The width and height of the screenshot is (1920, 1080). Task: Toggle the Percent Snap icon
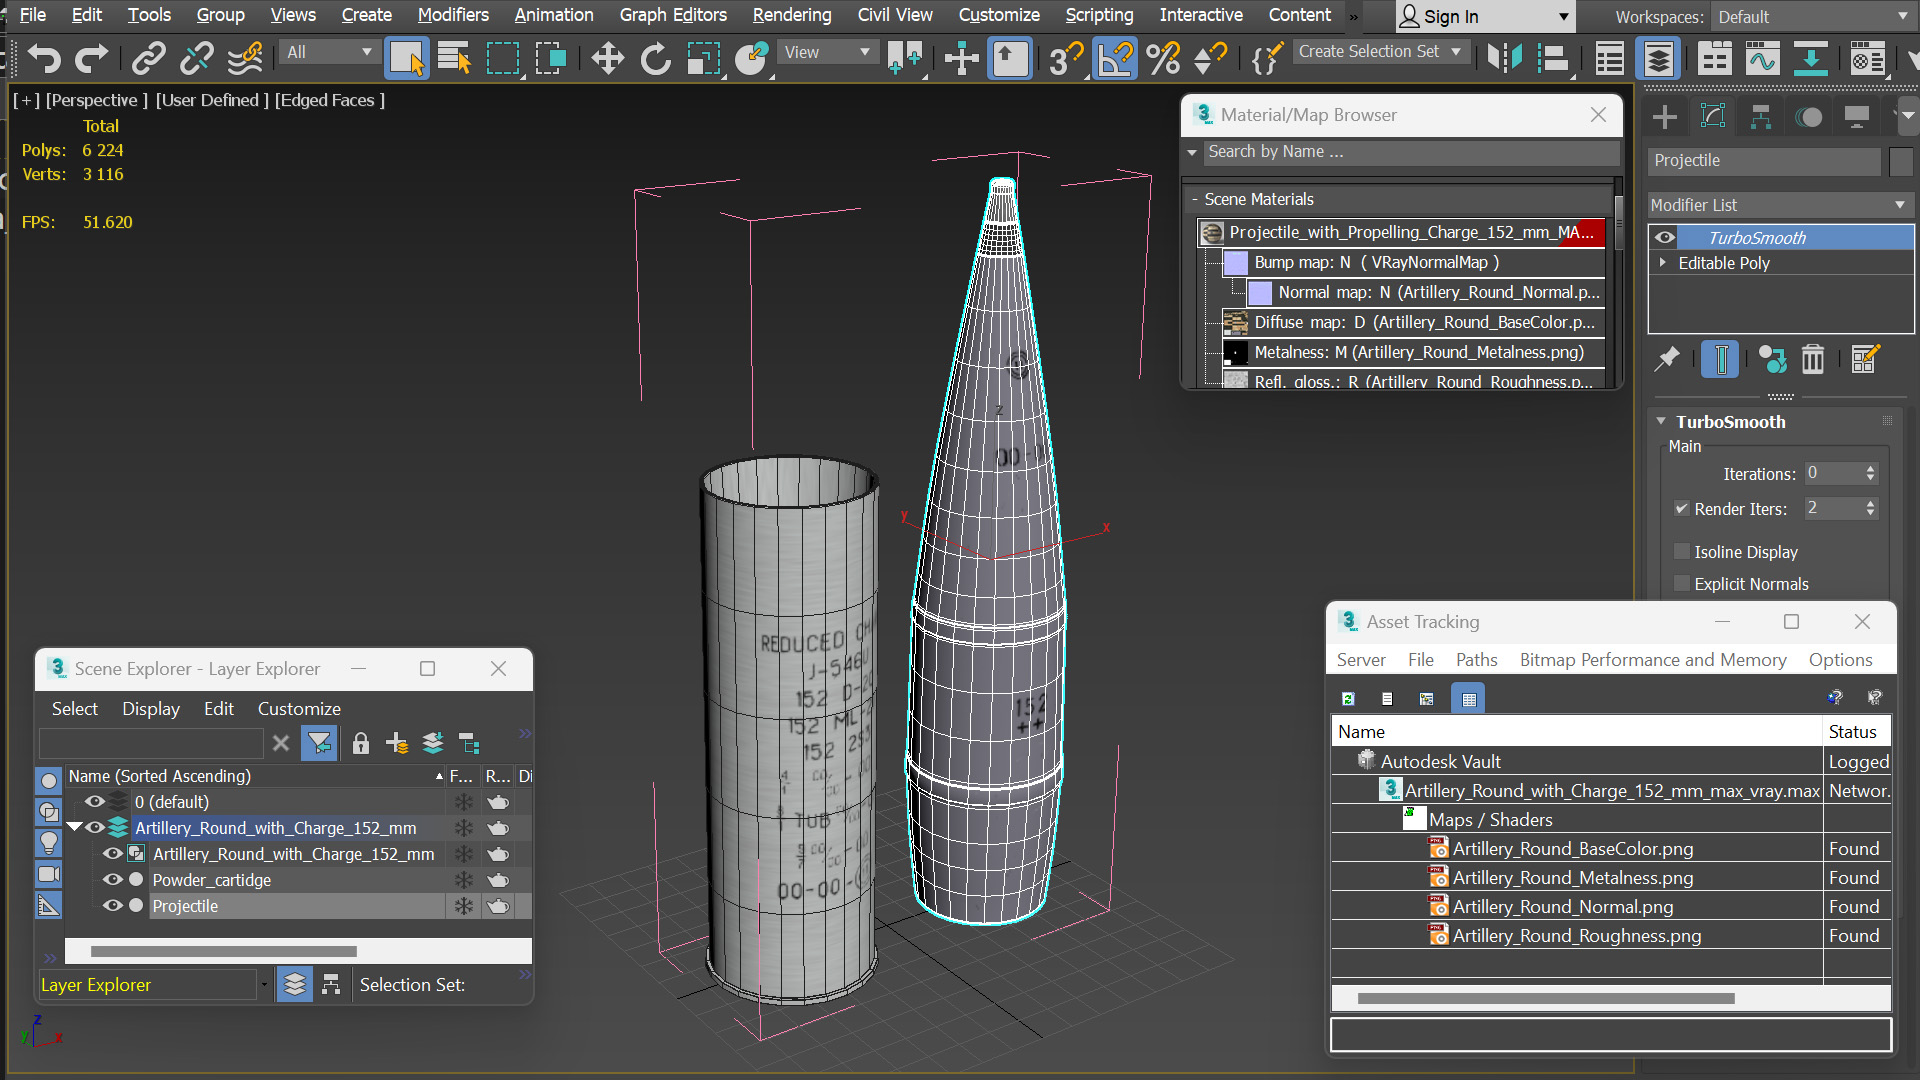pyautogui.click(x=1163, y=59)
